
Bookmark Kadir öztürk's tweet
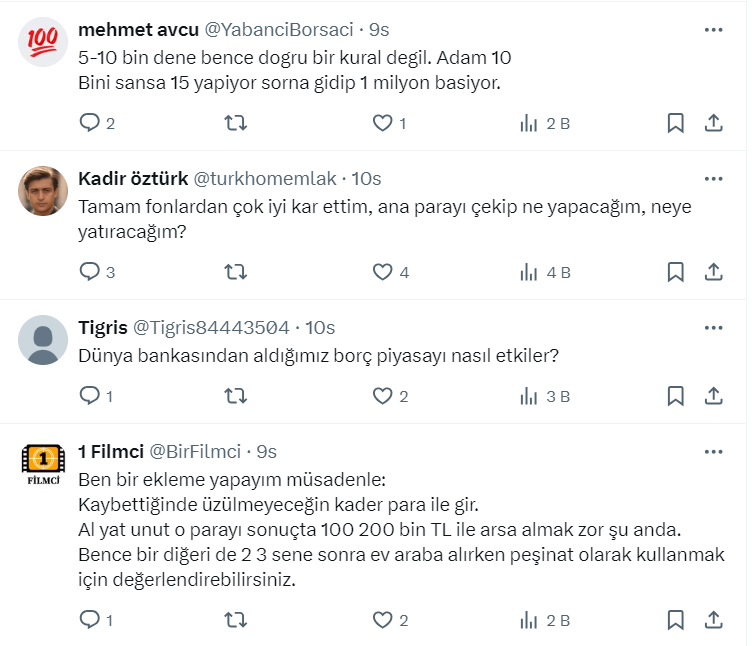pyautogui.click(x=675, y=271)
